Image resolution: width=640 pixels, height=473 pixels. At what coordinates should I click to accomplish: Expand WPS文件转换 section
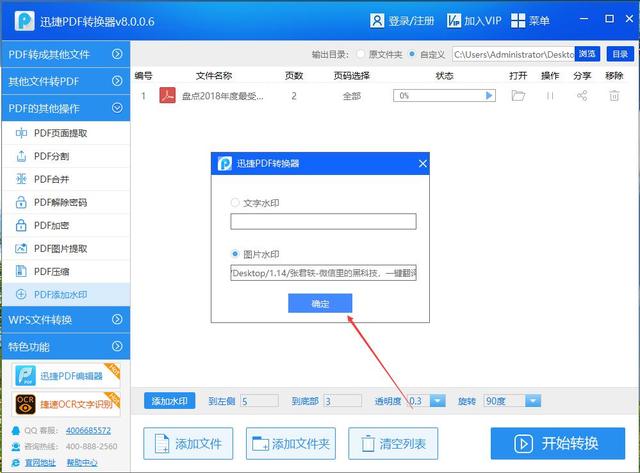(66, 320)
